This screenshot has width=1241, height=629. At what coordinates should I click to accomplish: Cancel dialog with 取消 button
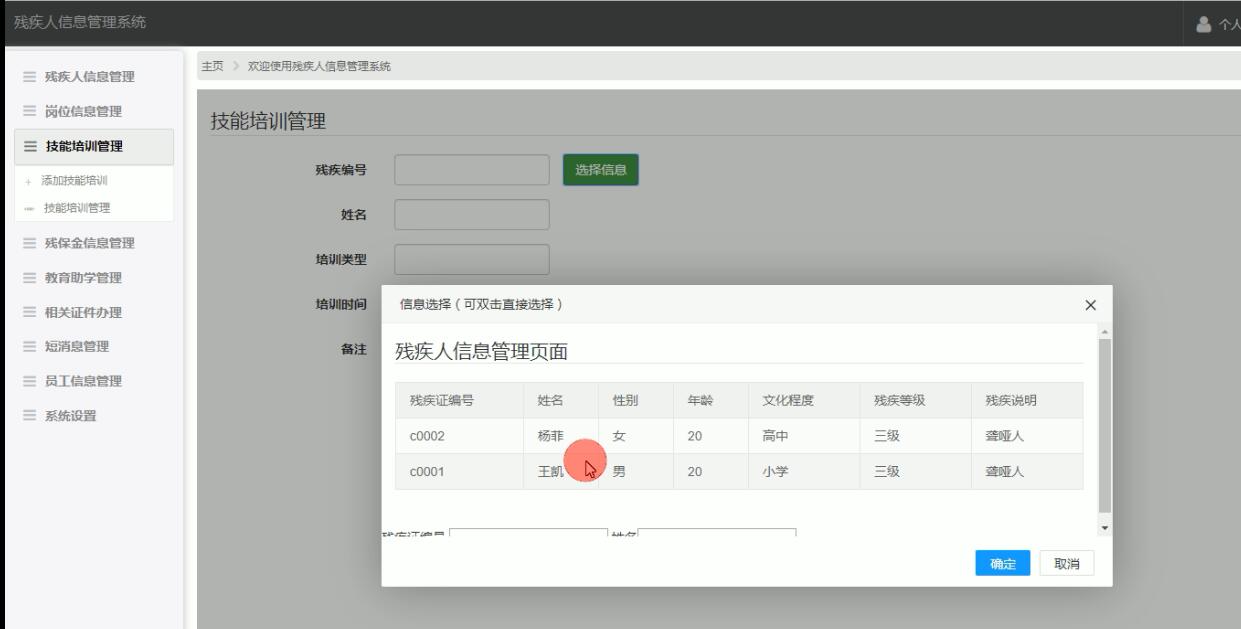(1067, 564)
